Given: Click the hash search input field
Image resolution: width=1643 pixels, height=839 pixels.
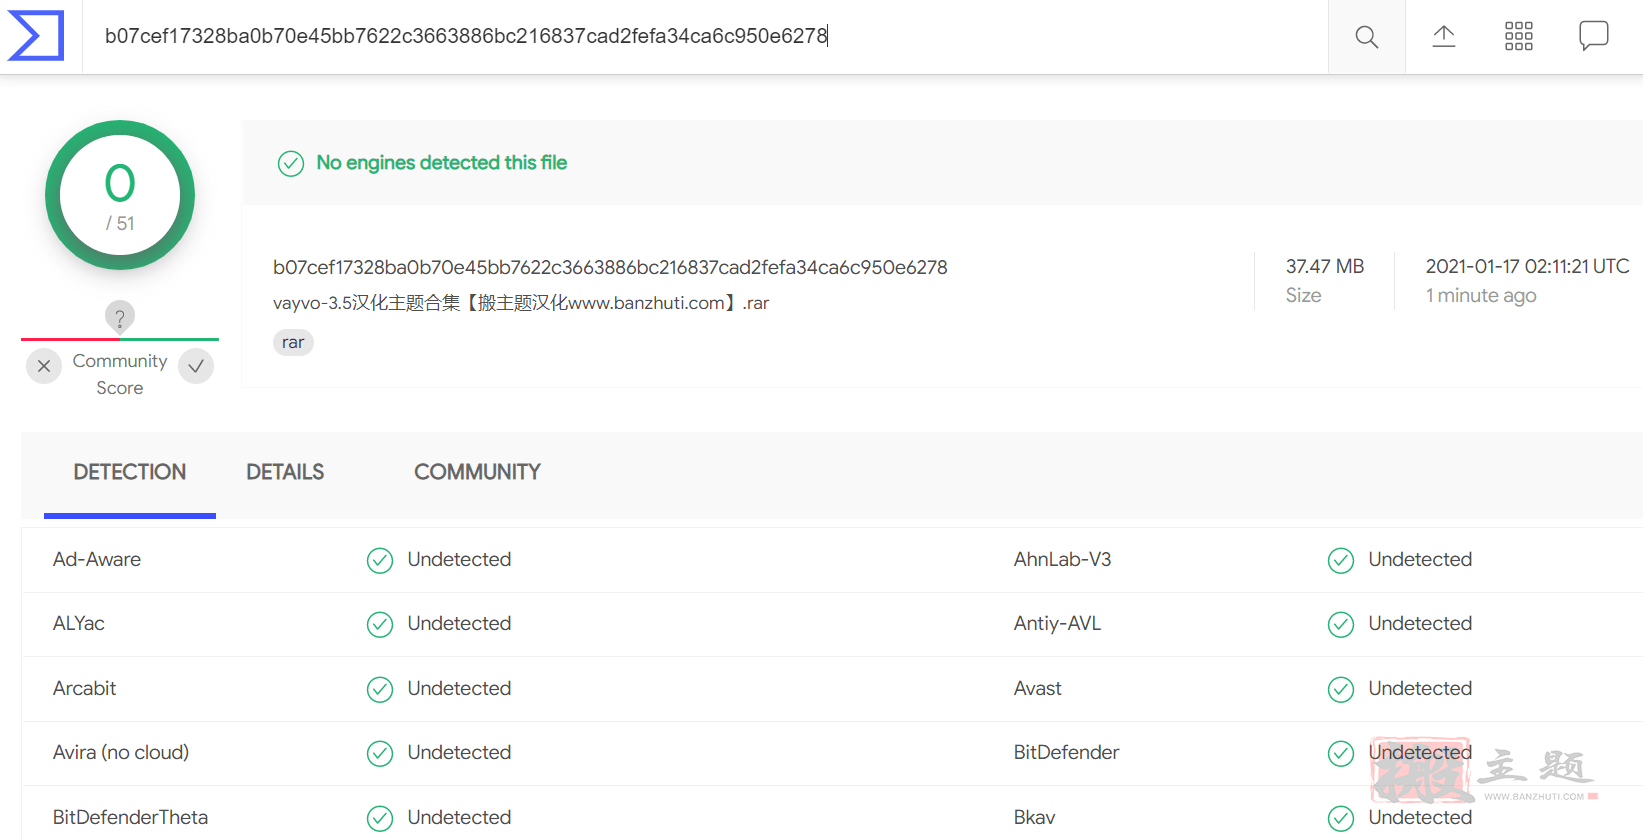Looking at the screenshot, I should click(x=705, y=37).
